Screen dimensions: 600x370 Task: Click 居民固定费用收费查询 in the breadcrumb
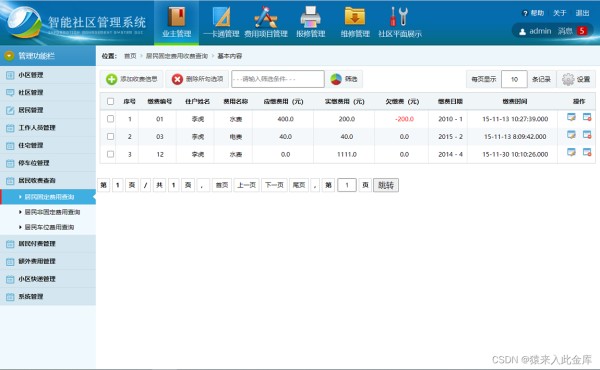[x=177, y=56]
